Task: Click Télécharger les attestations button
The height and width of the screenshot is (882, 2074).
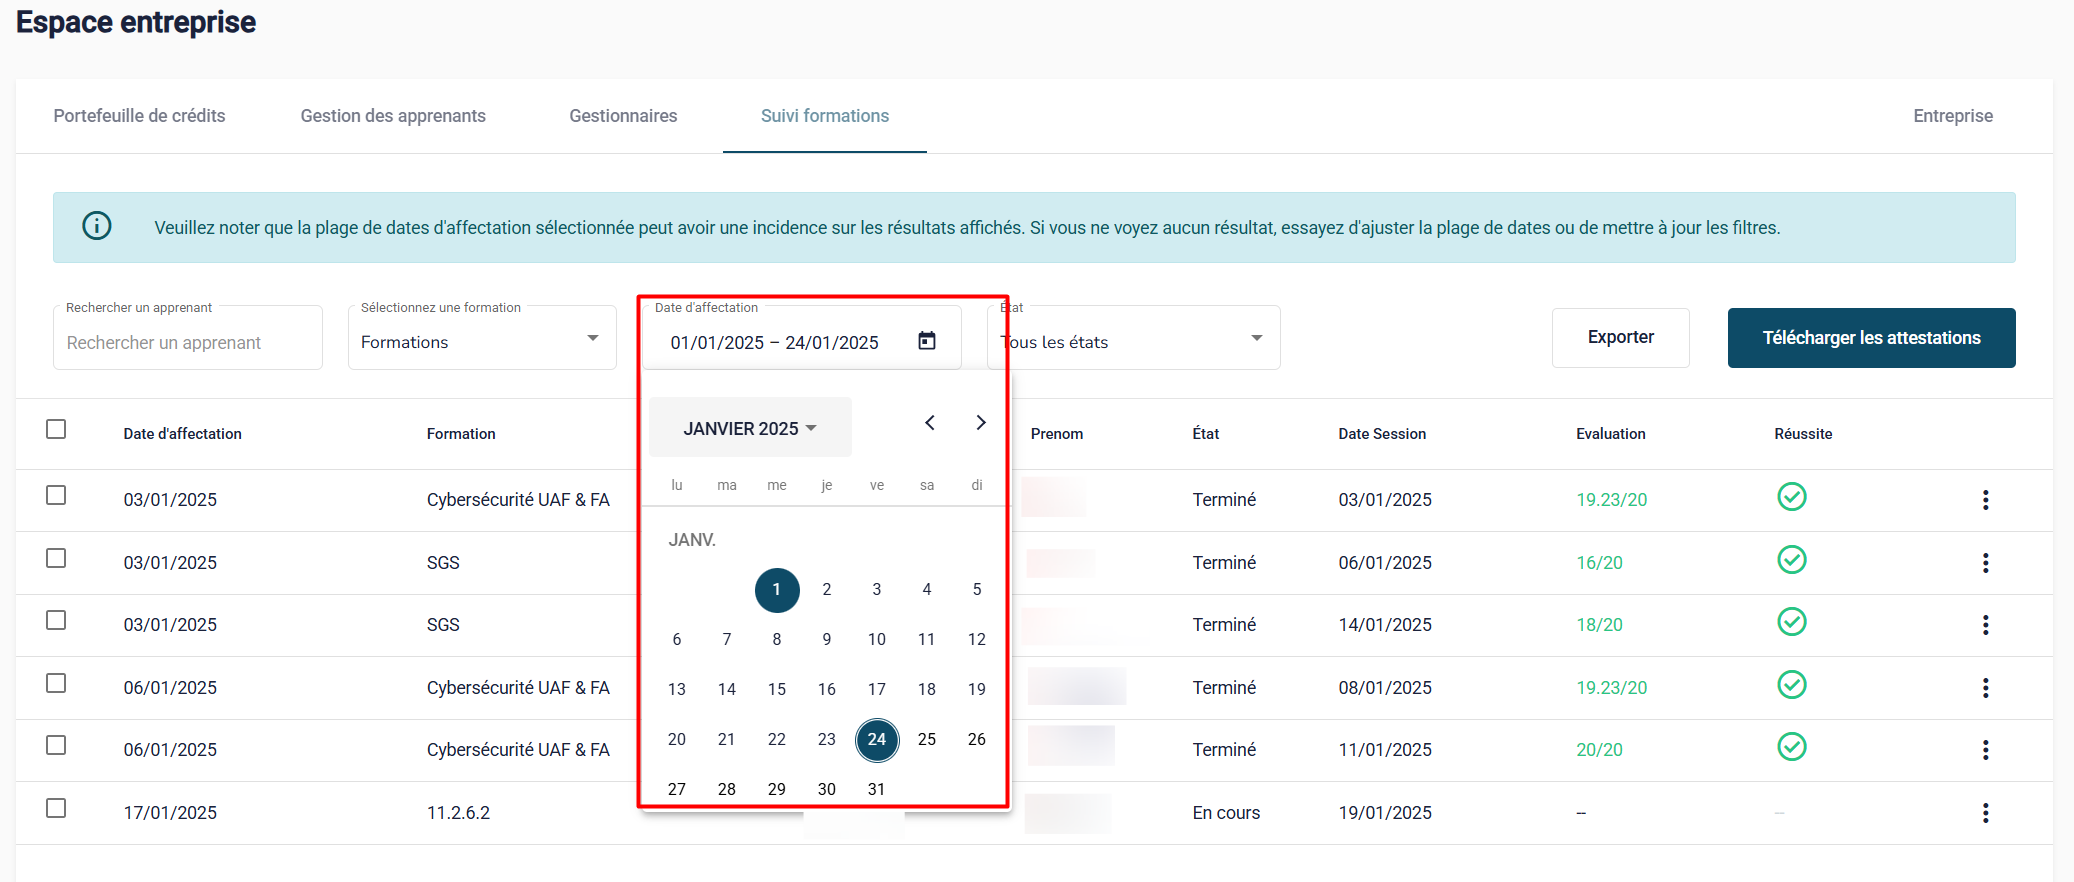Action: 1871,338
